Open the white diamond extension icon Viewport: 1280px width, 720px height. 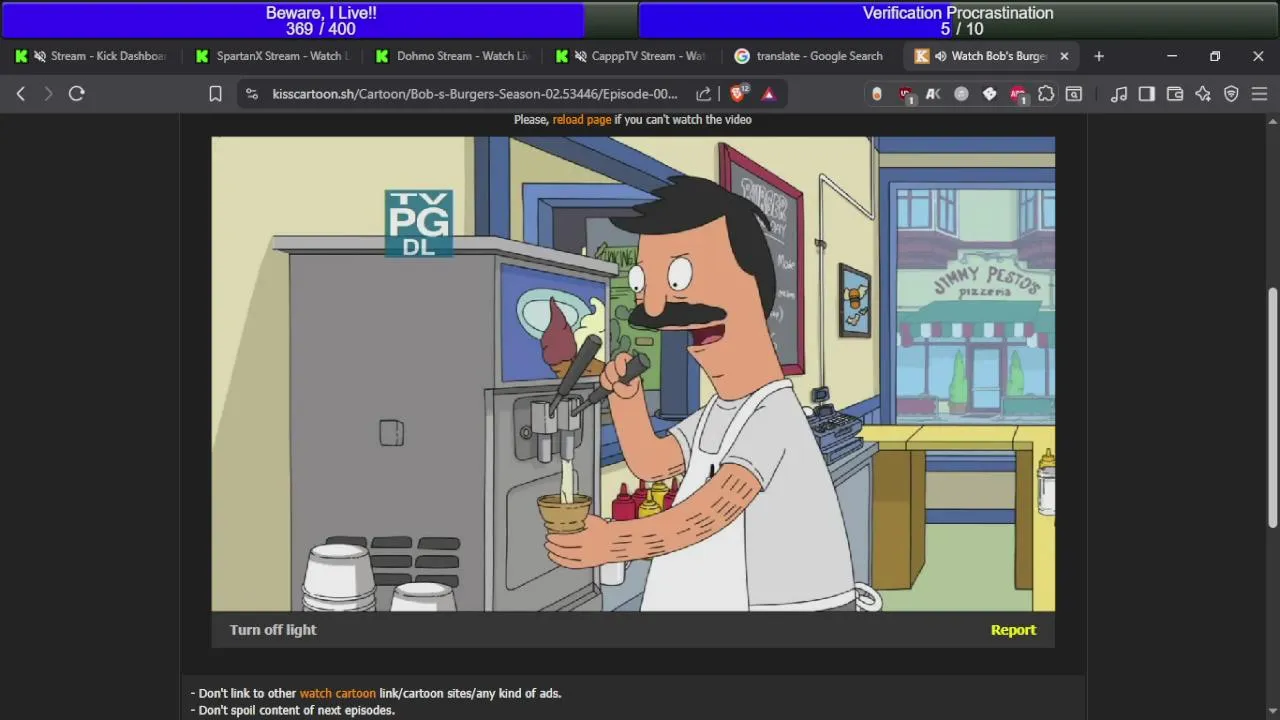click(x=989, y=94)
